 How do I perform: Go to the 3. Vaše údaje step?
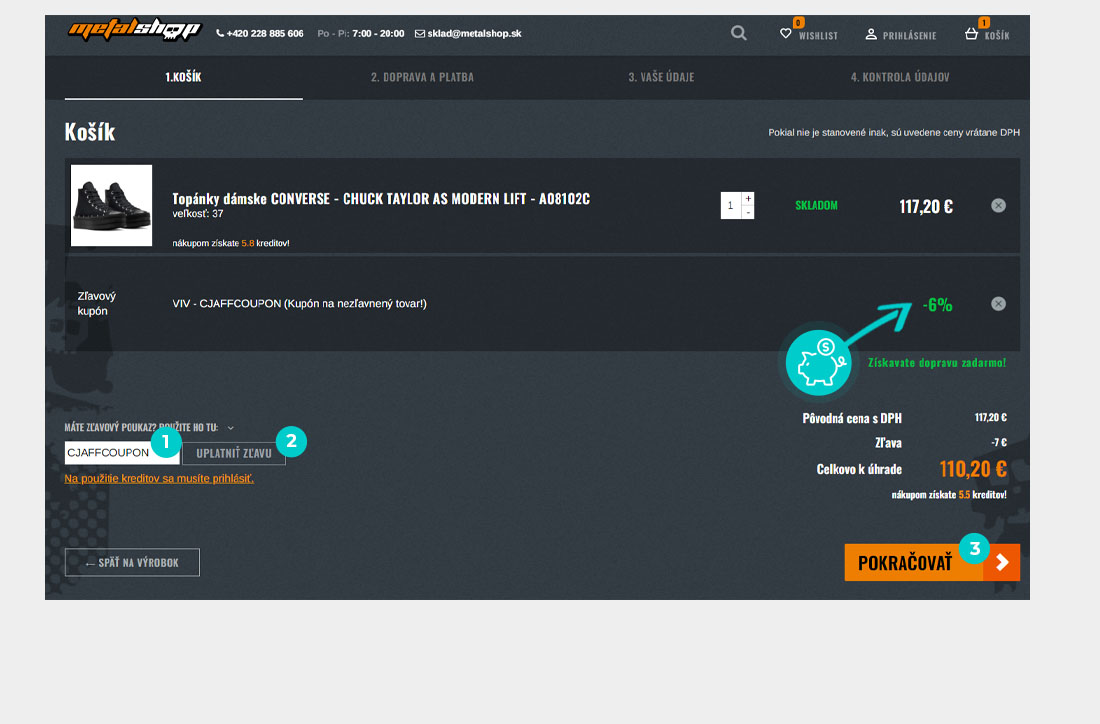[x=661, y=77]
